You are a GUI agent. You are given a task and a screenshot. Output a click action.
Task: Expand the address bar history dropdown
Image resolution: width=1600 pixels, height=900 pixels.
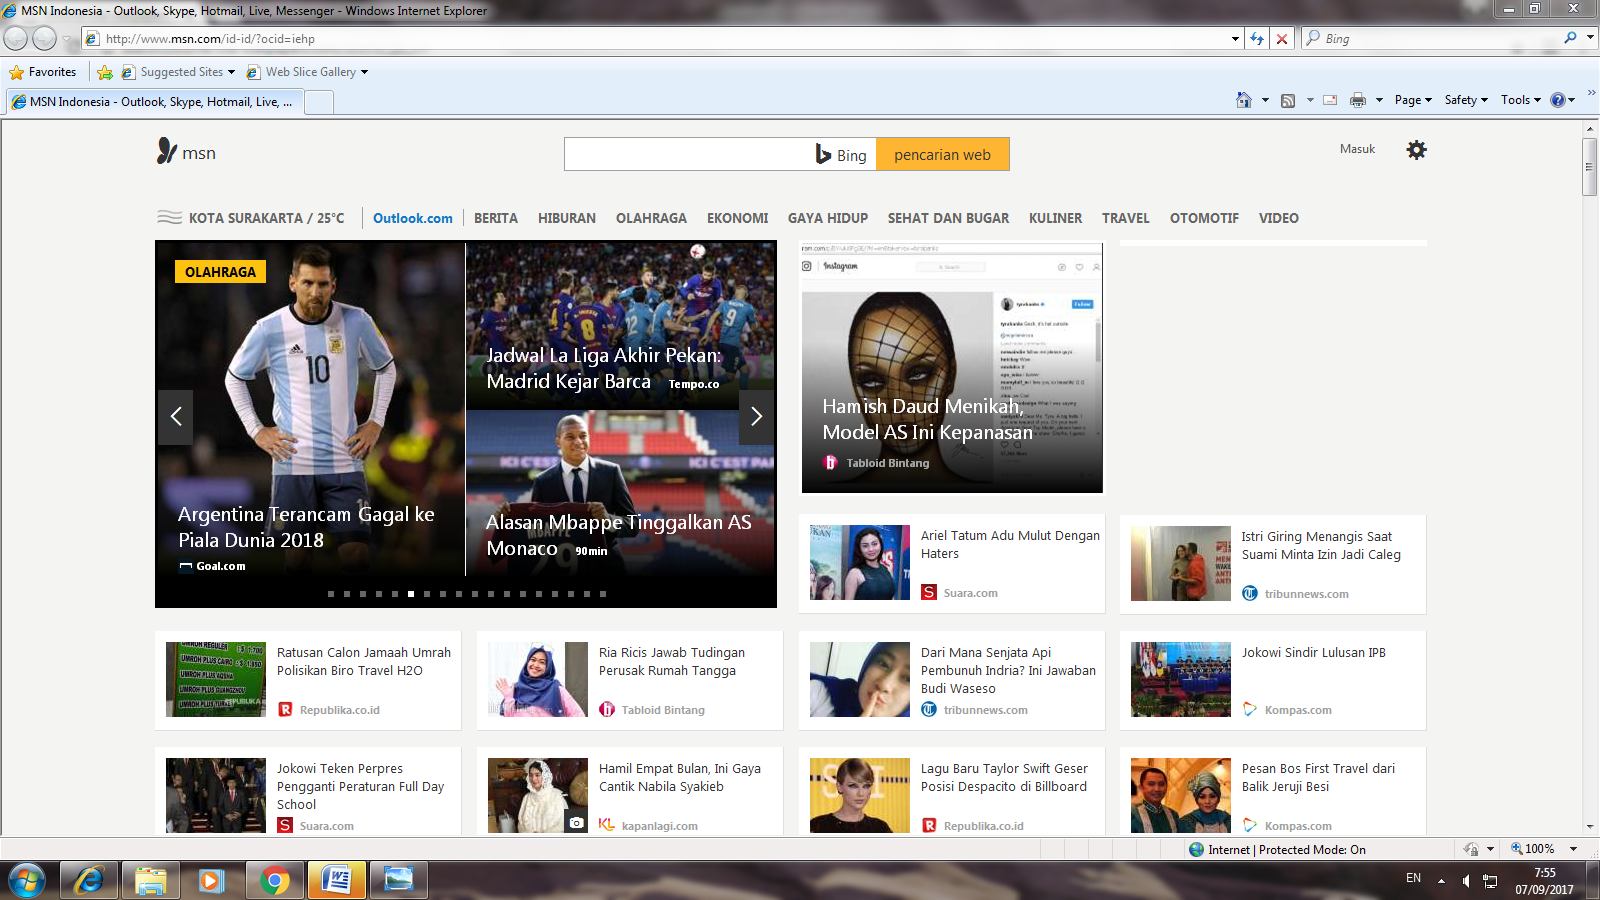[1234, 38]
